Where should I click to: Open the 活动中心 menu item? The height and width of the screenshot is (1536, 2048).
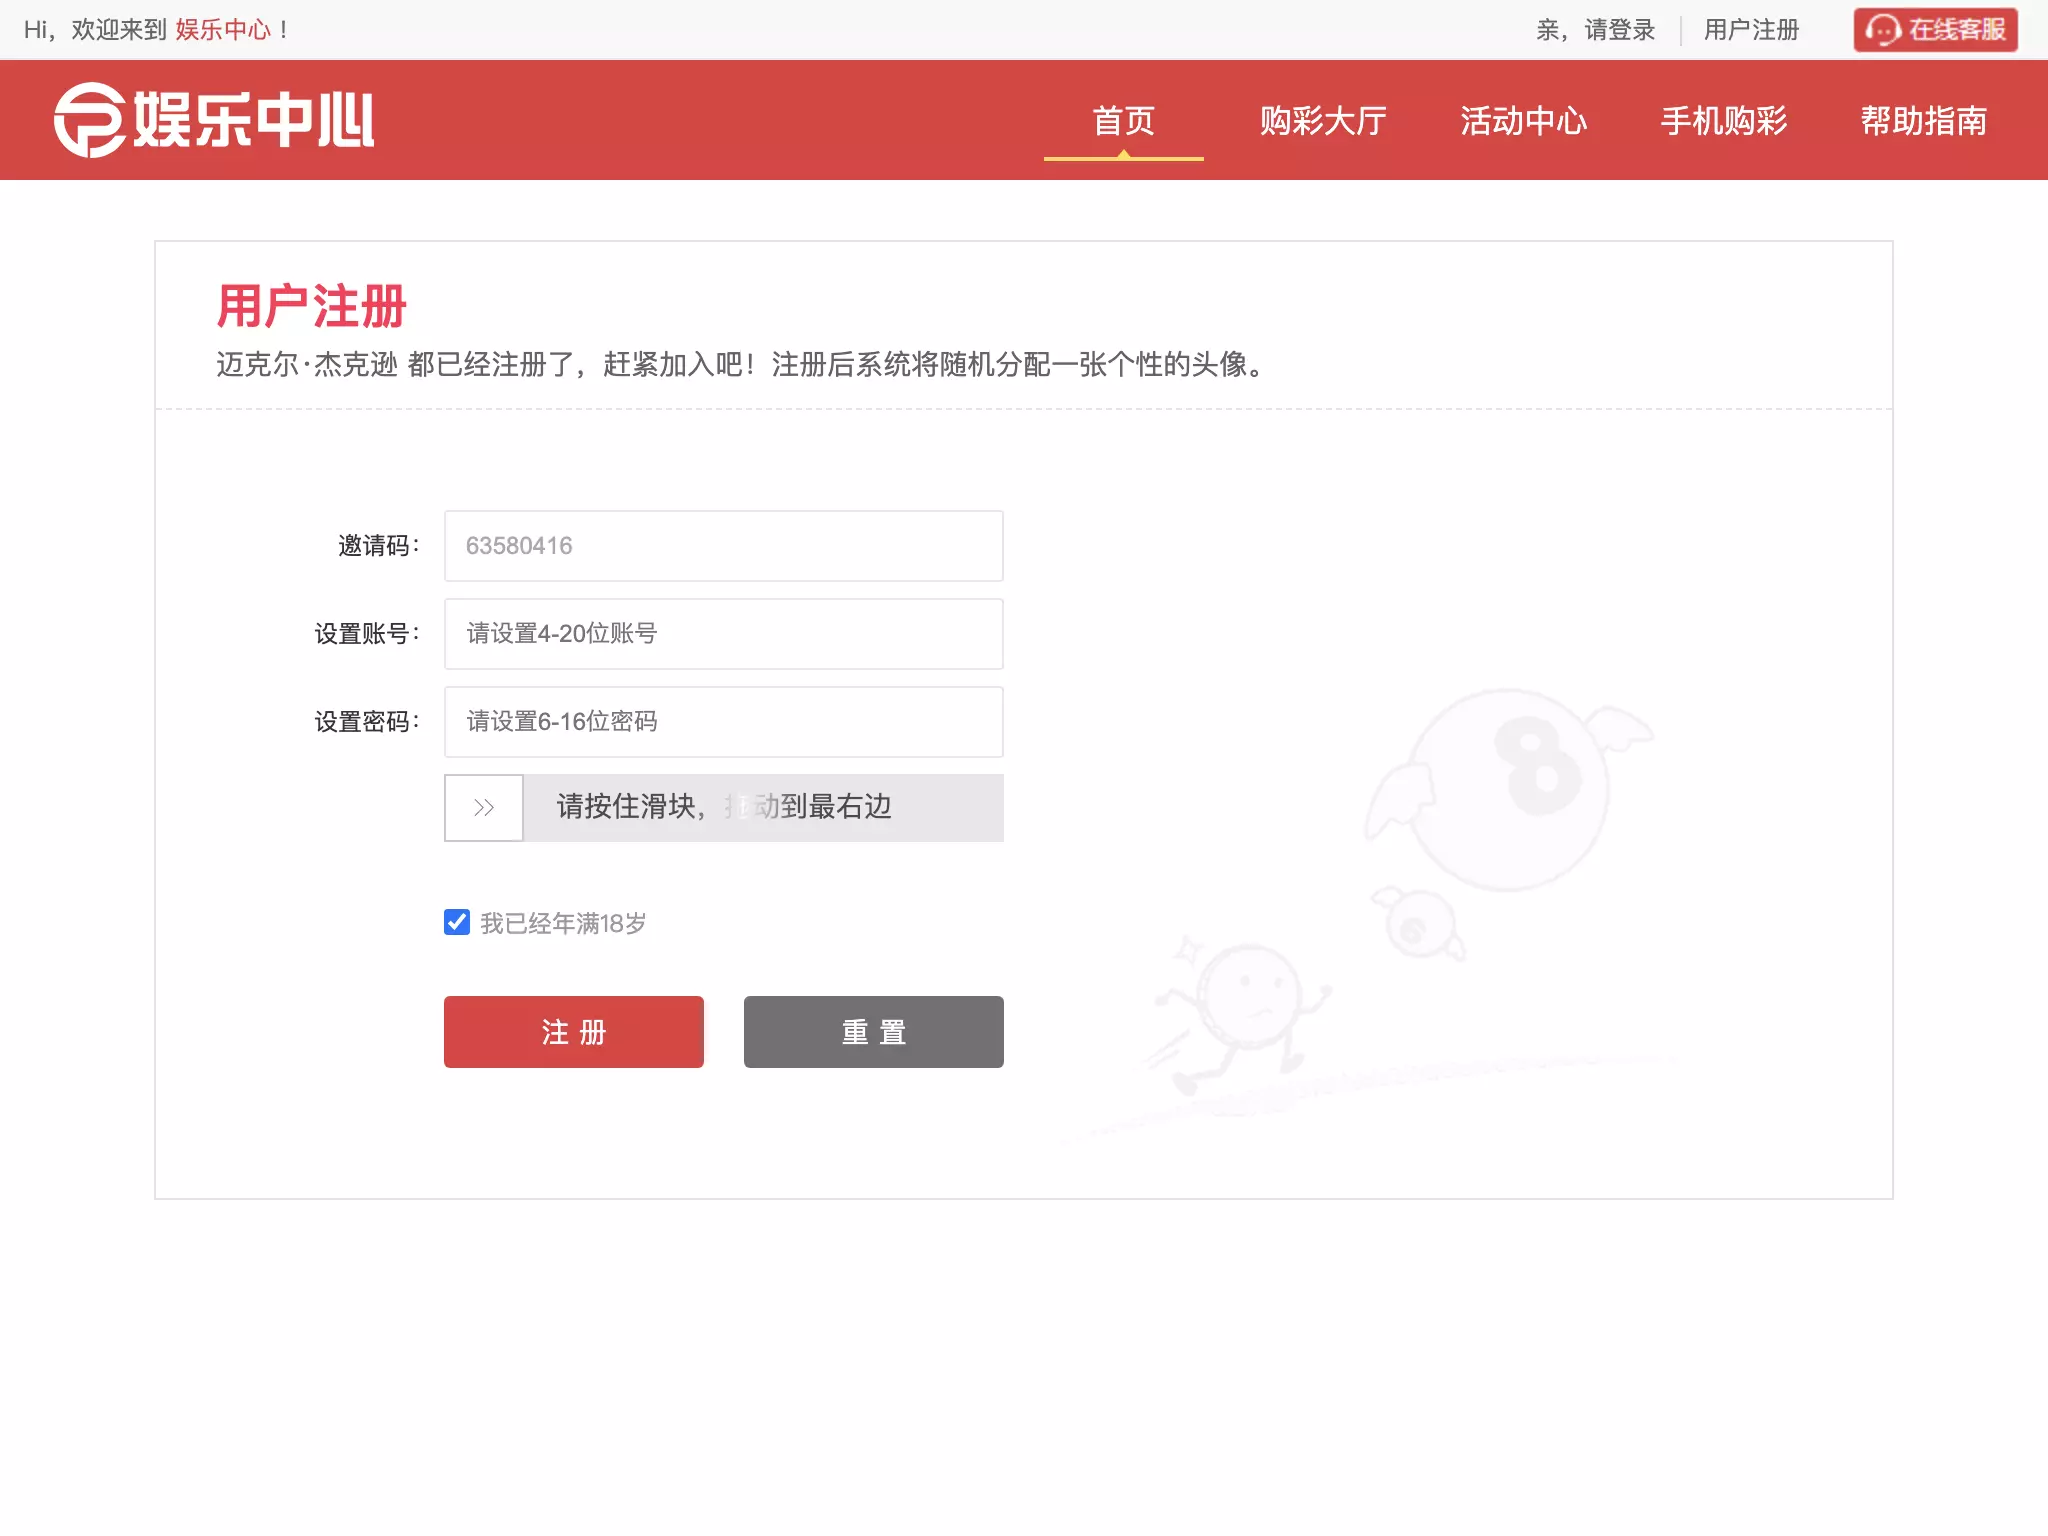[x=1523, y=121]
